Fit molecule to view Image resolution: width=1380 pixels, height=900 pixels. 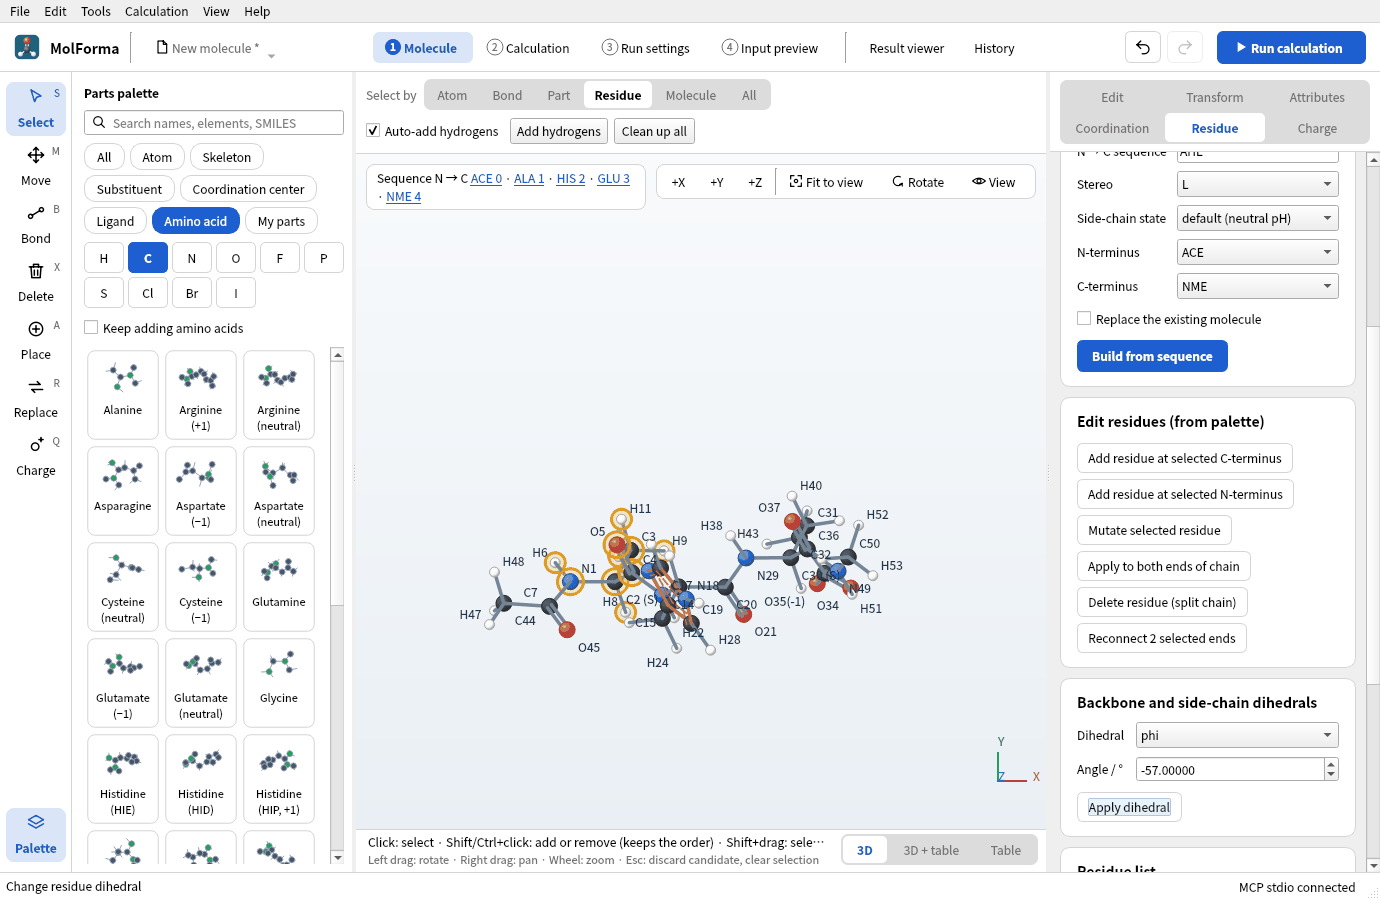pos(826,182)
